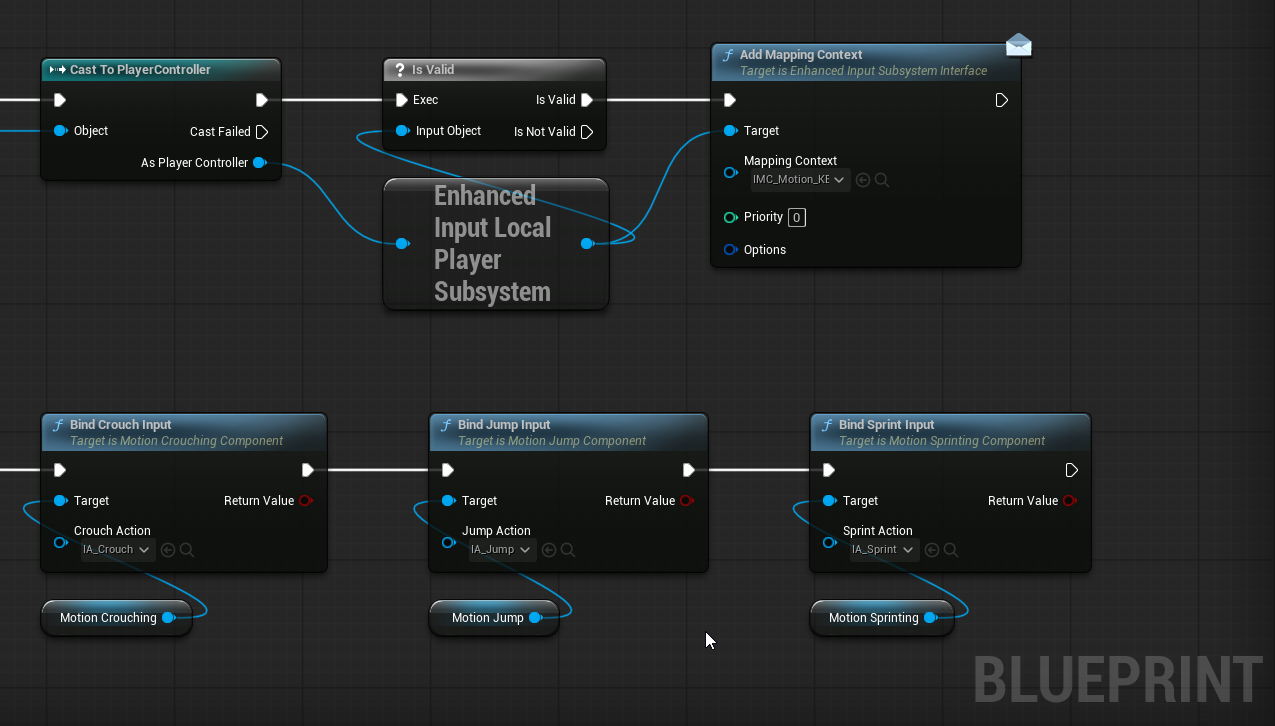Viewport: 1275px width, 726px height.
Task: Click the question mark icon on Is Valid
Action: click(x=400, y=70)
